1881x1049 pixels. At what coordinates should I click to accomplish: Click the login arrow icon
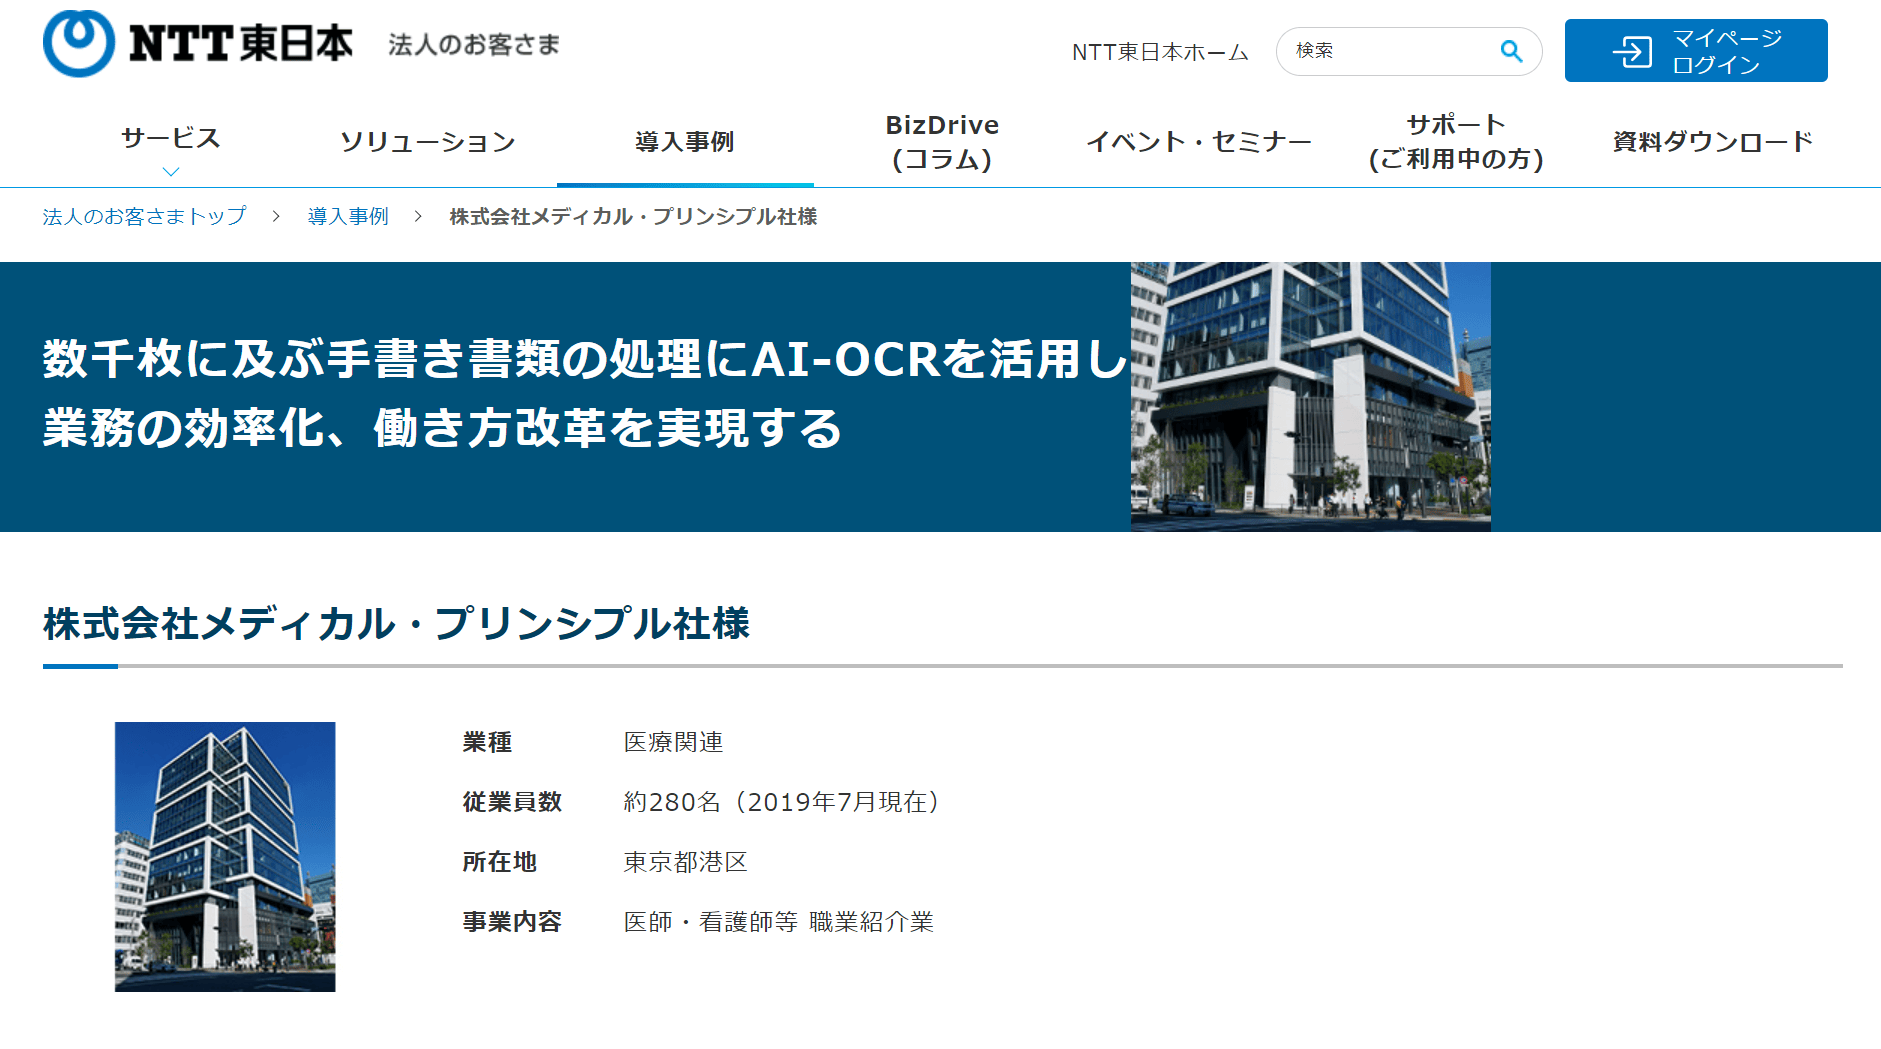coord(1632,51)
